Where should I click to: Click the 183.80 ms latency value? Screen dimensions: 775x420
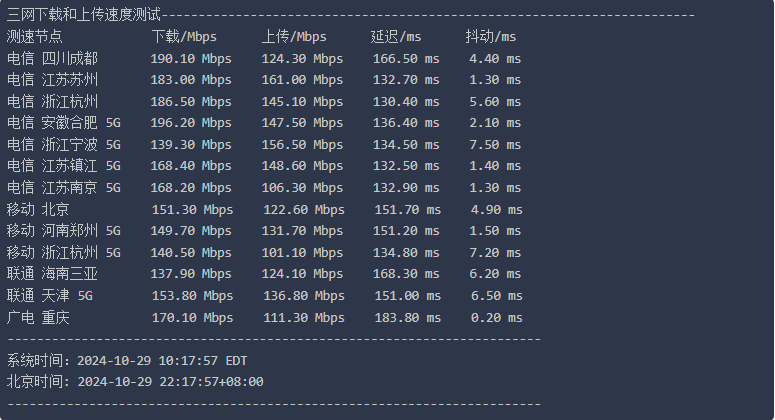(407, 317)
